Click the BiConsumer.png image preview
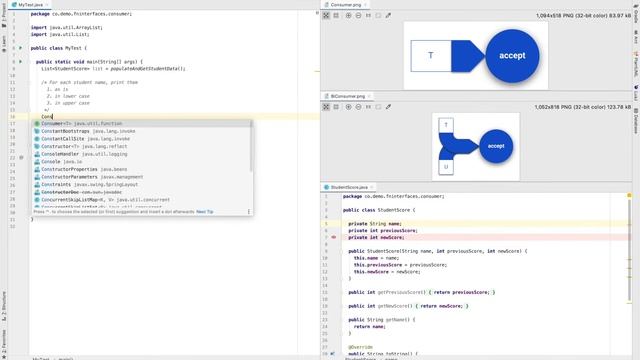This screenshot has height=360, width=640. pos(476,147)
